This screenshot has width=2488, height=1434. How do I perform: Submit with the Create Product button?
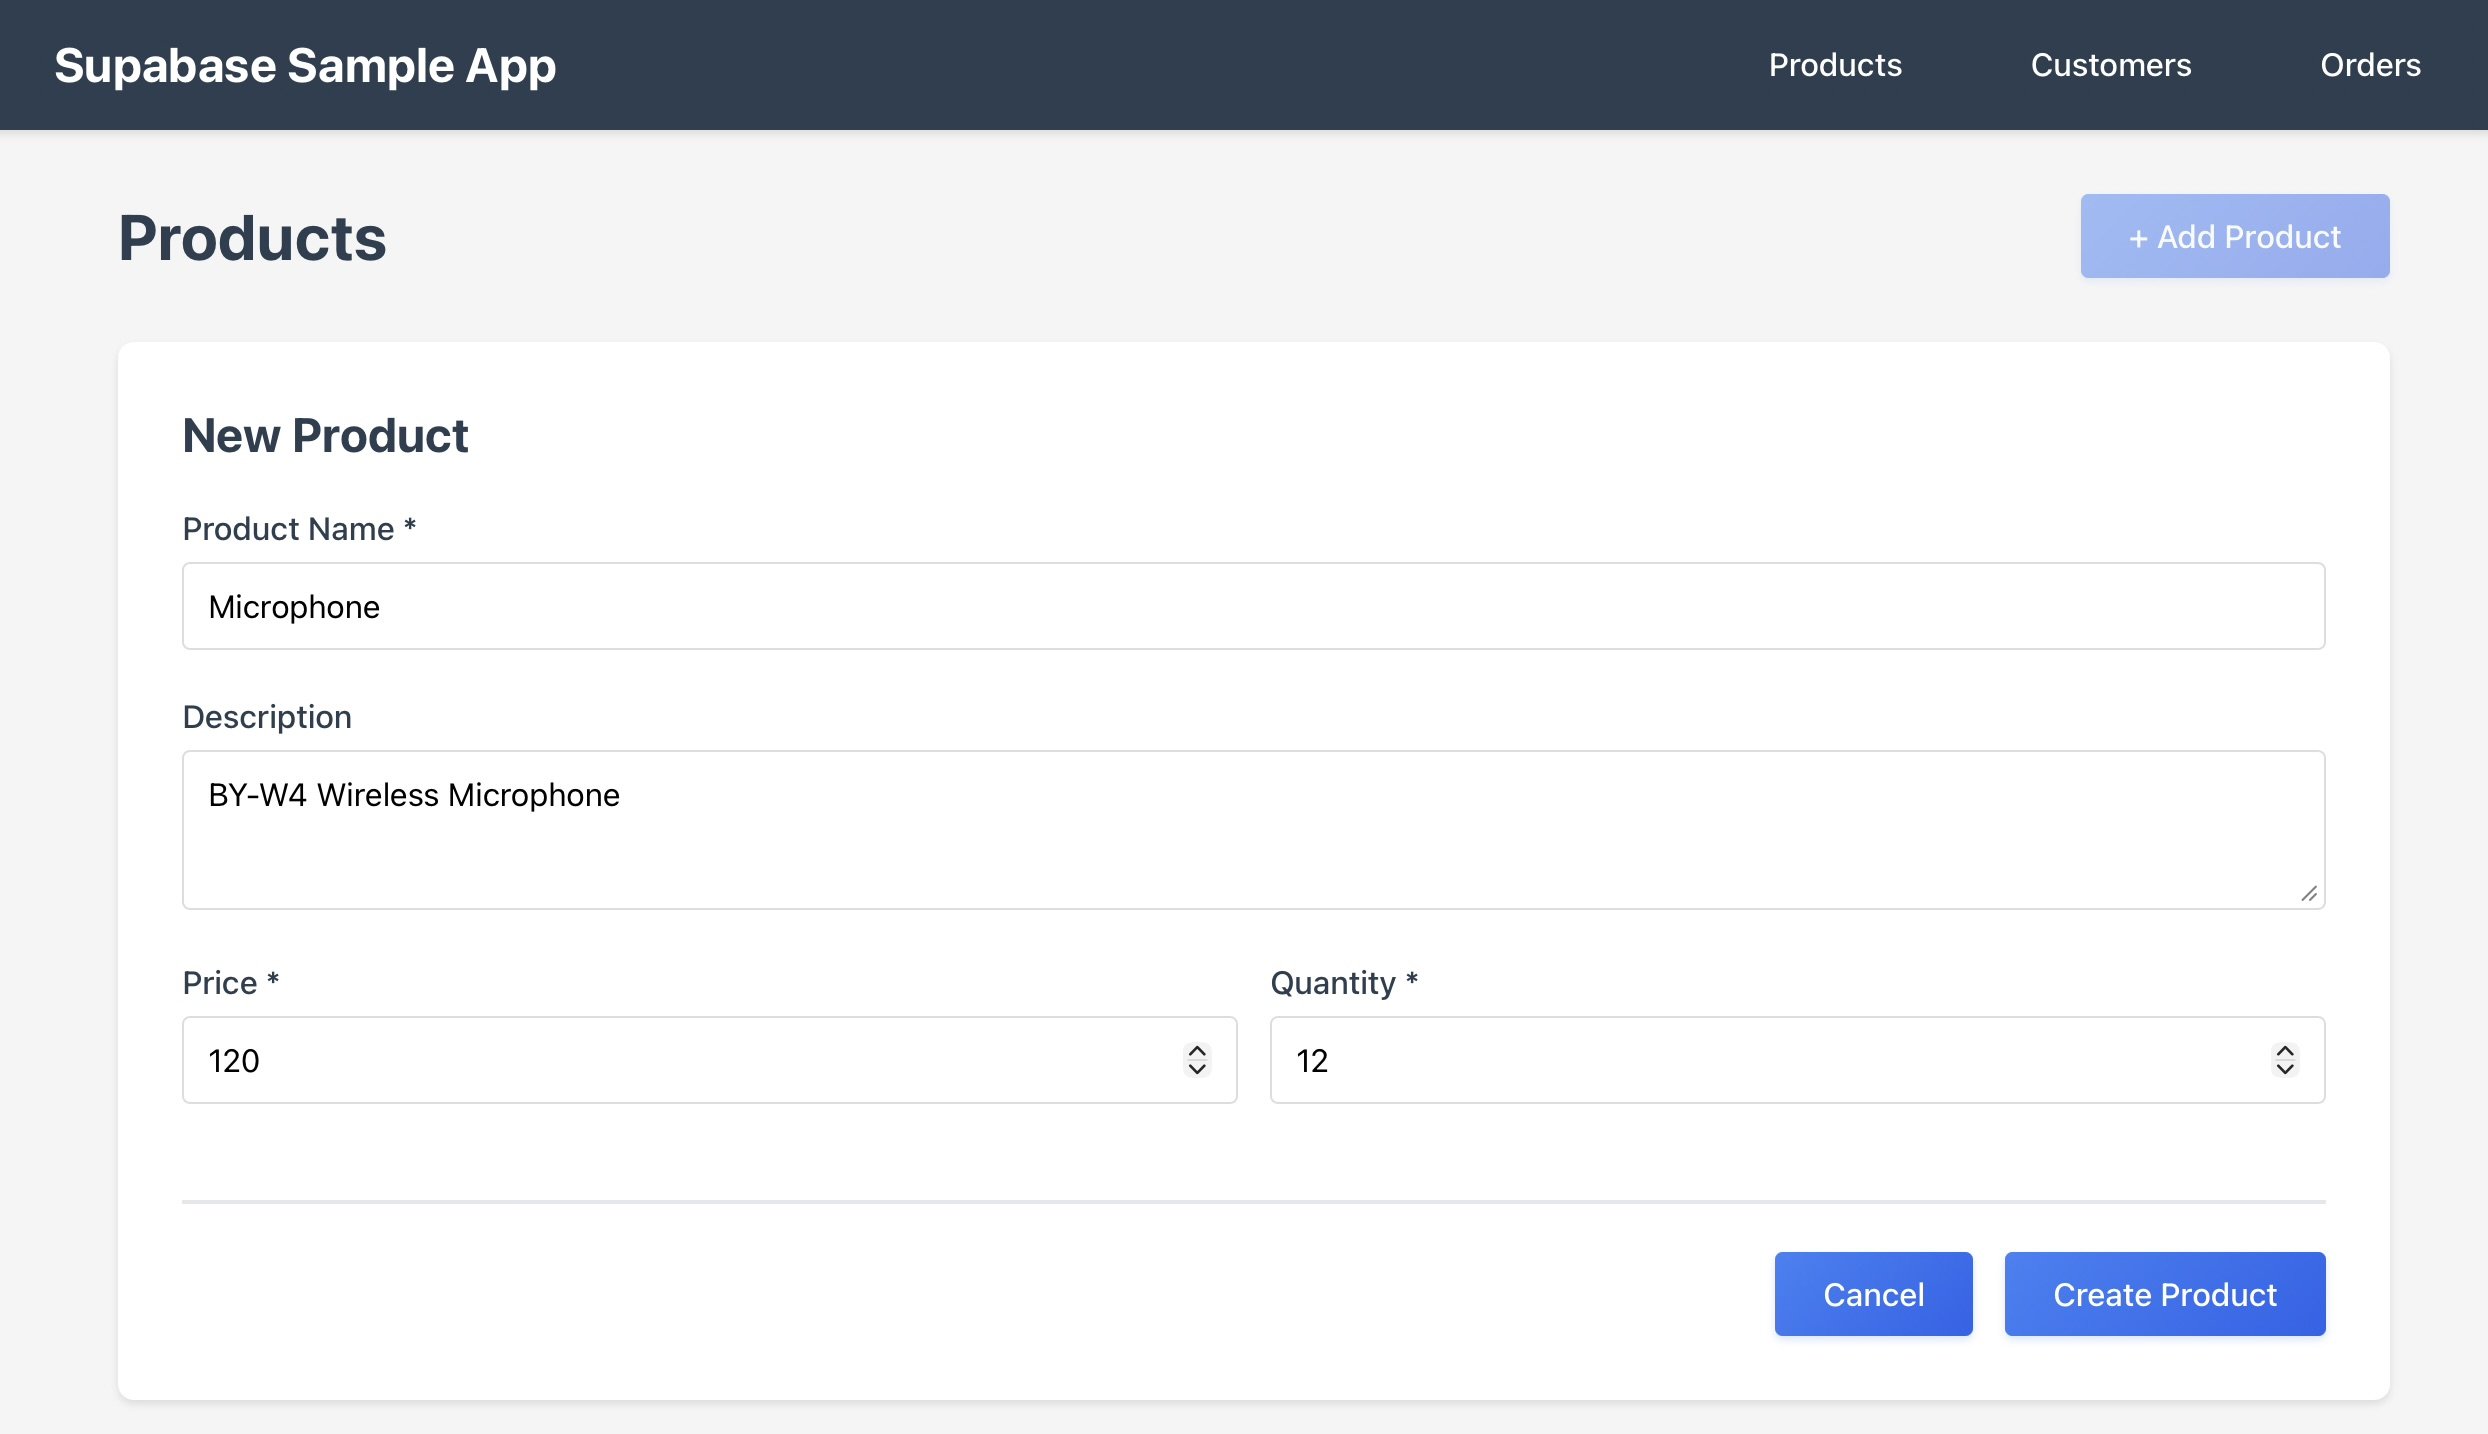click(2164, 1294)
